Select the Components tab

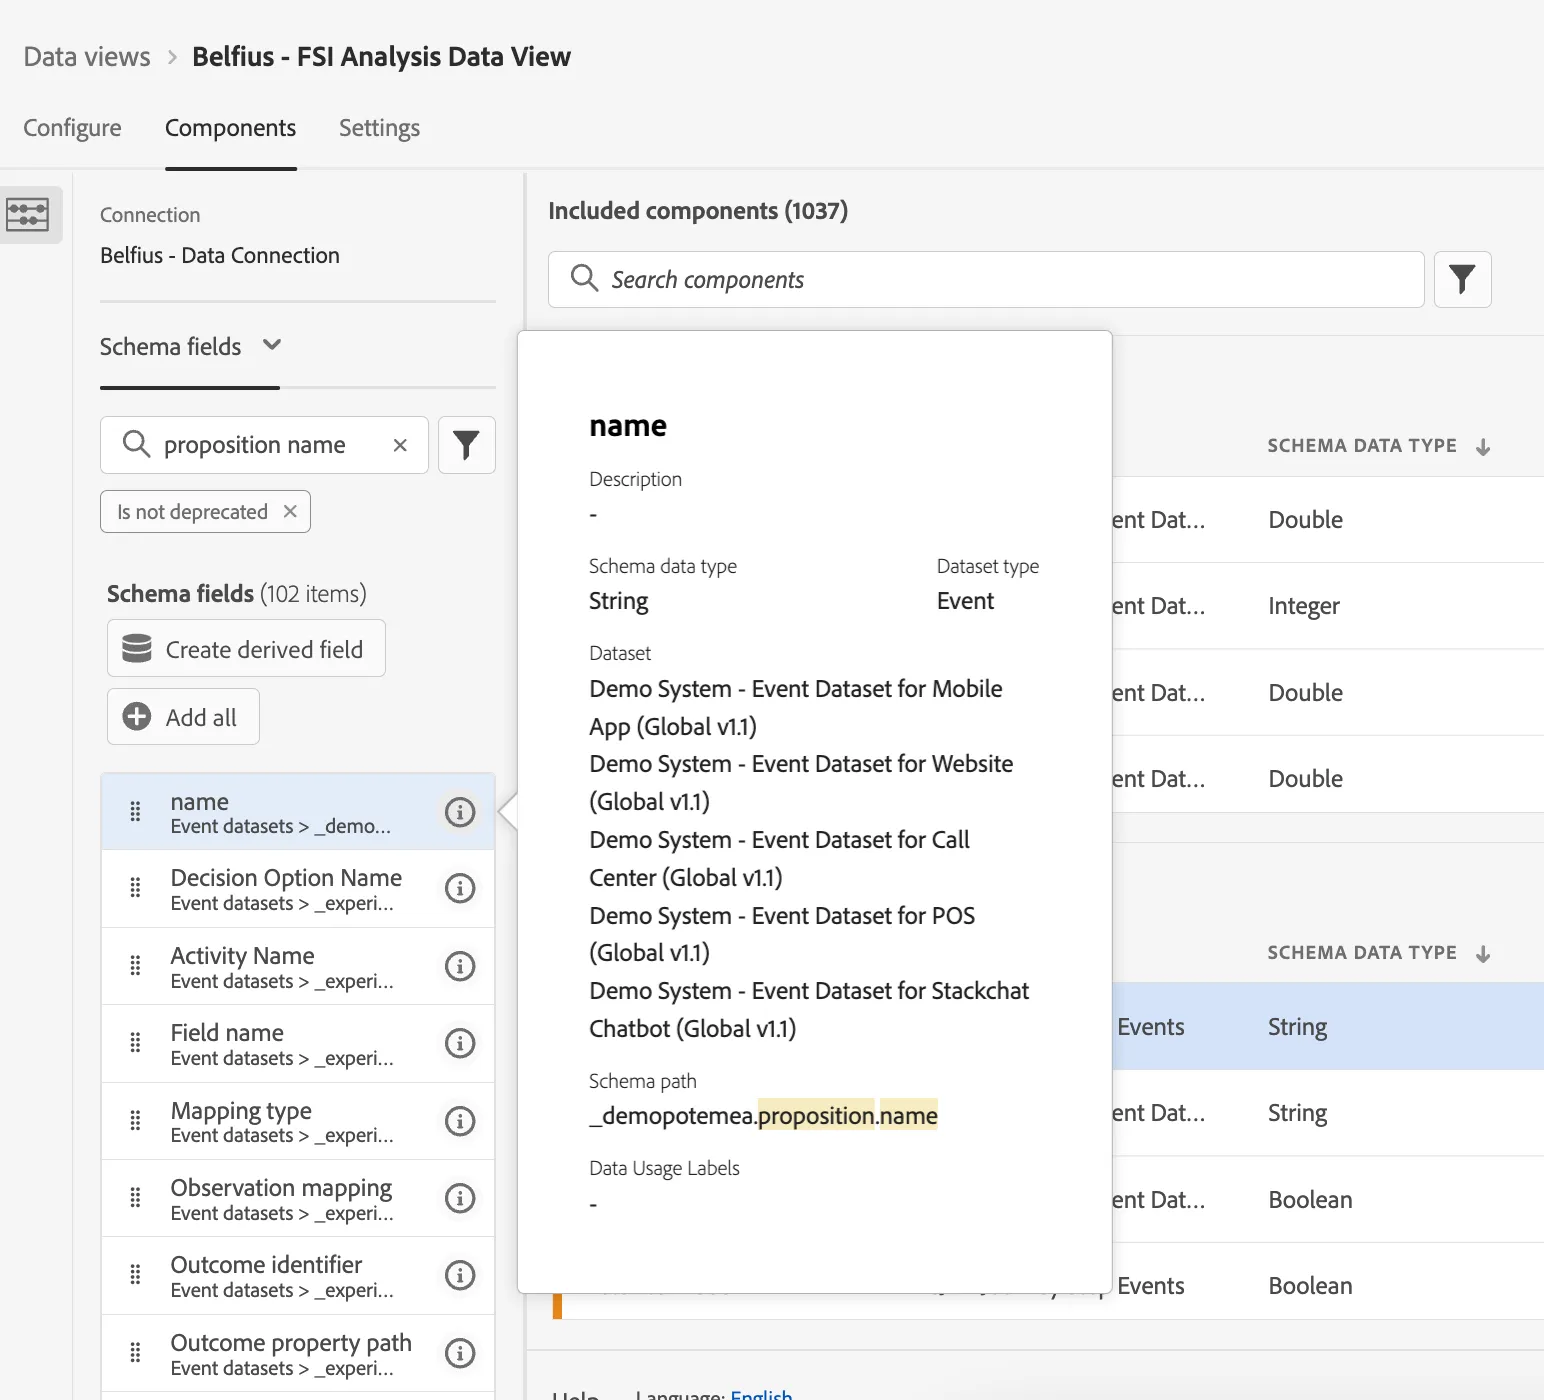pos(230,128)
